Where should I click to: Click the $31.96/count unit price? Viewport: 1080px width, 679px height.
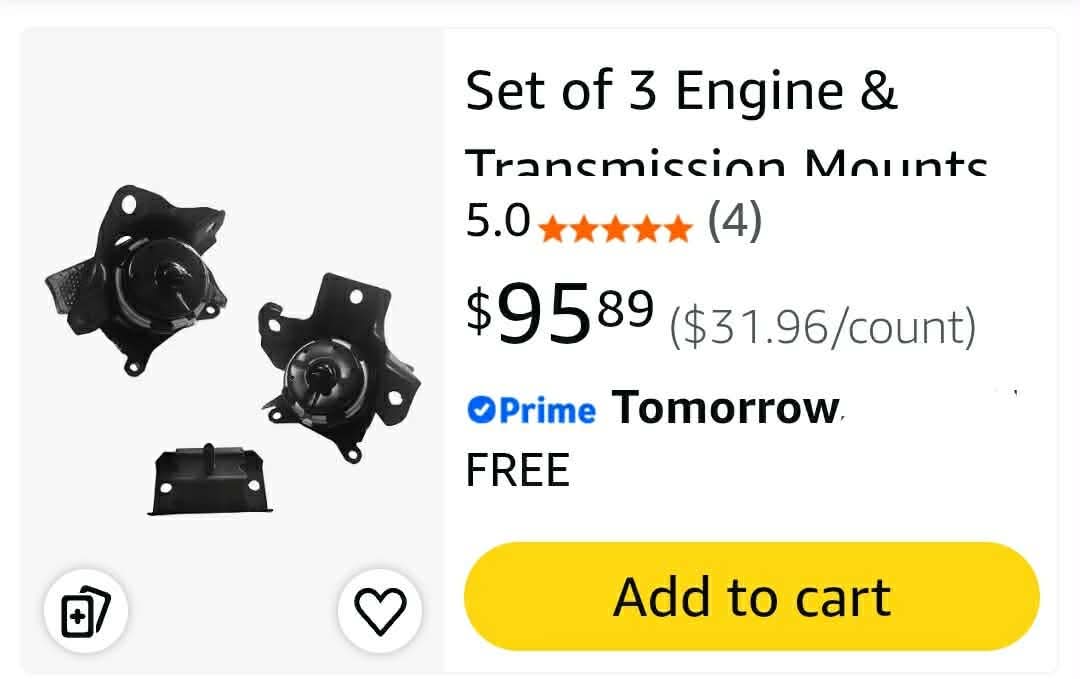tap(823, 327)
